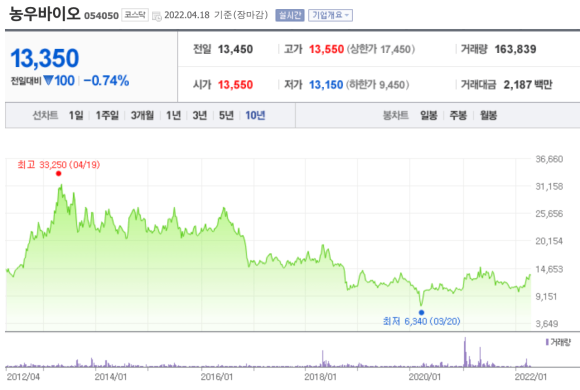Select the 1주일 line chart period
This screenshot has height=390, width=580.
point(107,115)
